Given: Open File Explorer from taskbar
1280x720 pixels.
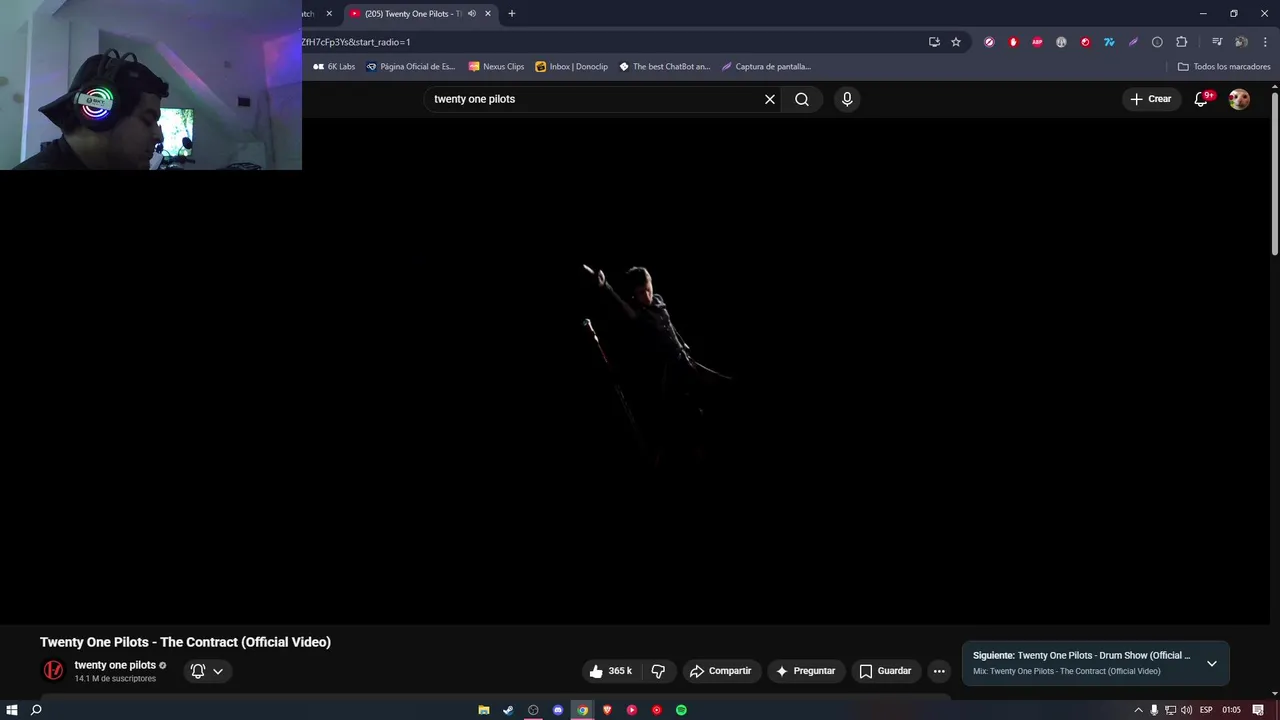Looking at the screenshot, I should [484, 710].
